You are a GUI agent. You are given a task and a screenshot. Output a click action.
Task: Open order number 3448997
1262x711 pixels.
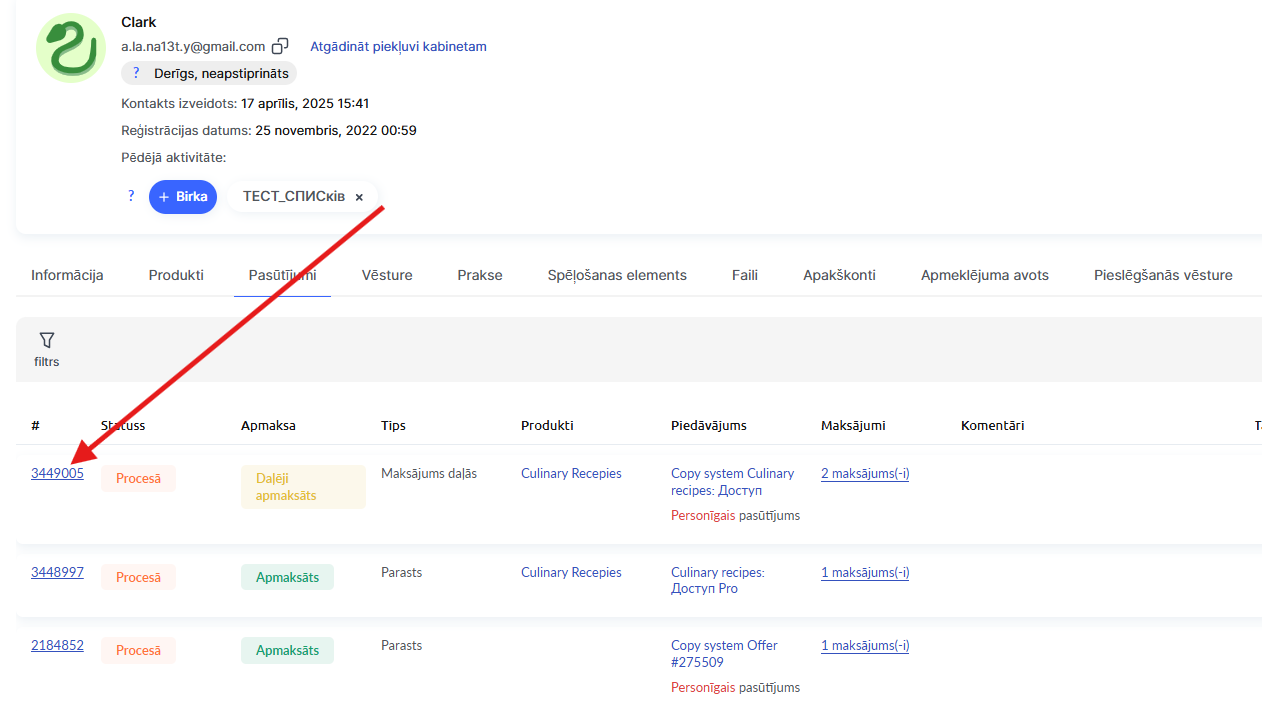tap(57, 572)
